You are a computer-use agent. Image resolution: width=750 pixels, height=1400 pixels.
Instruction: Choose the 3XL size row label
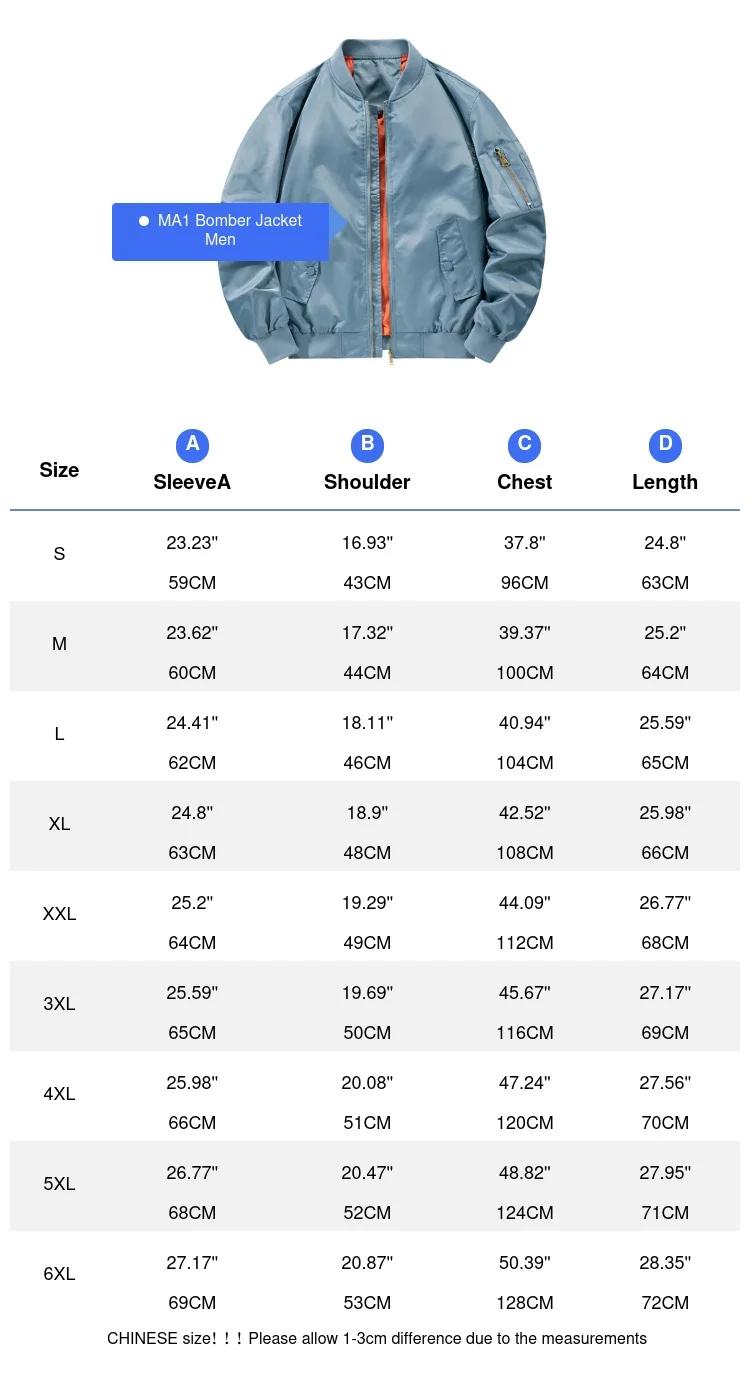tap(59, 1004)
